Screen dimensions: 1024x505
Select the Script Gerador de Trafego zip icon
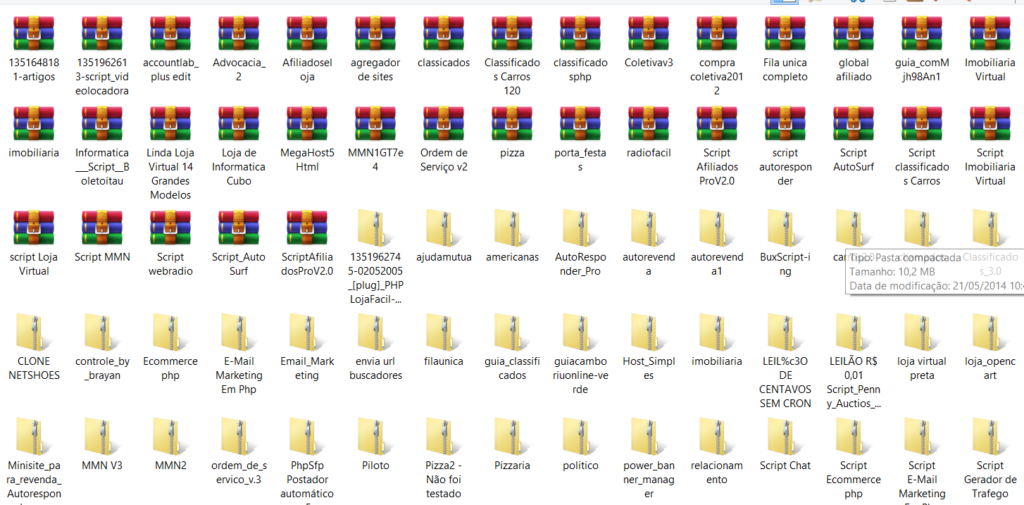coord(990,436)
